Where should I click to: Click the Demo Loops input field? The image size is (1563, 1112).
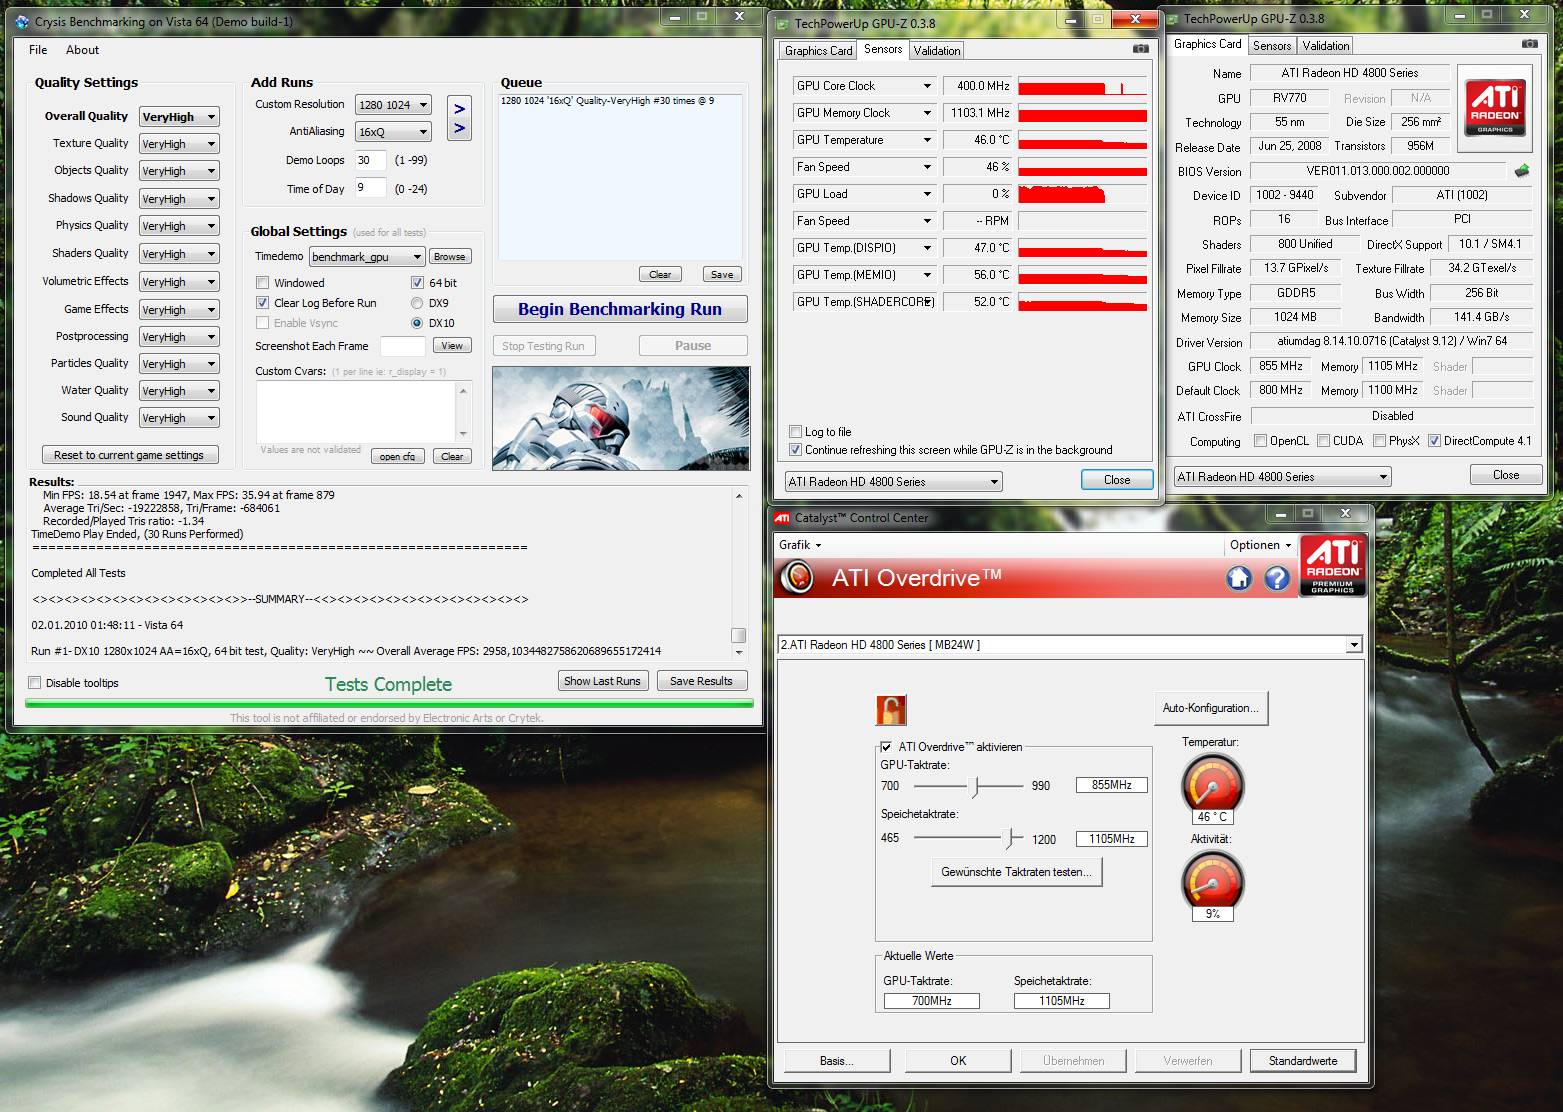click(x=371, y=160)
